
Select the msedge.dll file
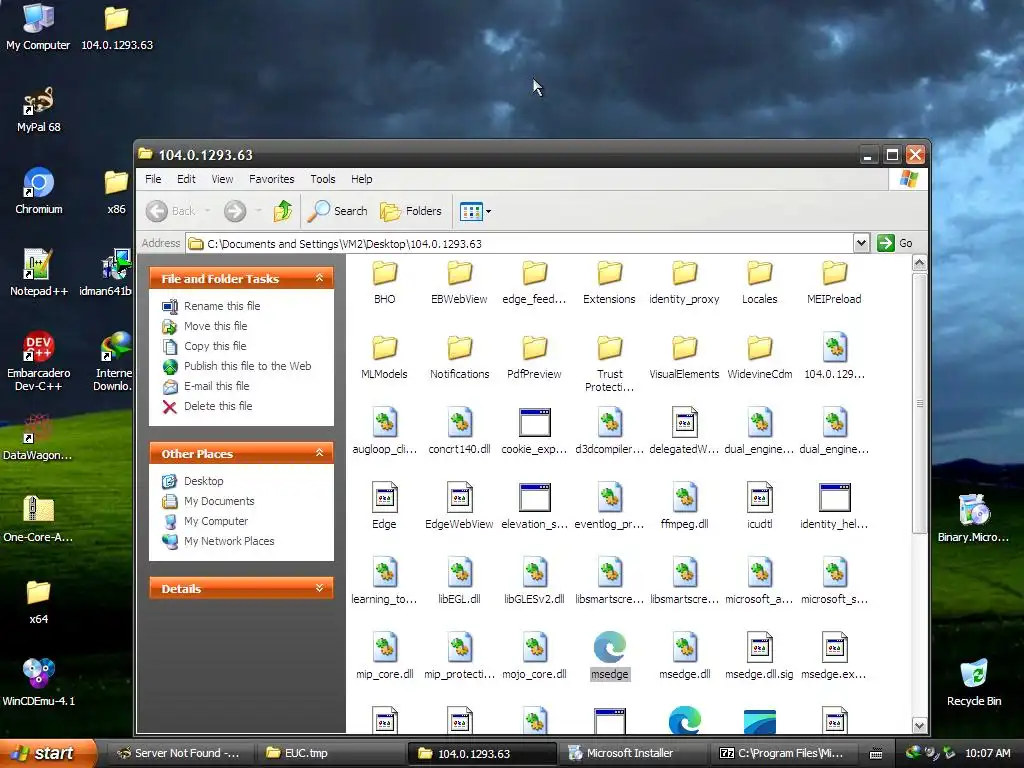point(684,658)
